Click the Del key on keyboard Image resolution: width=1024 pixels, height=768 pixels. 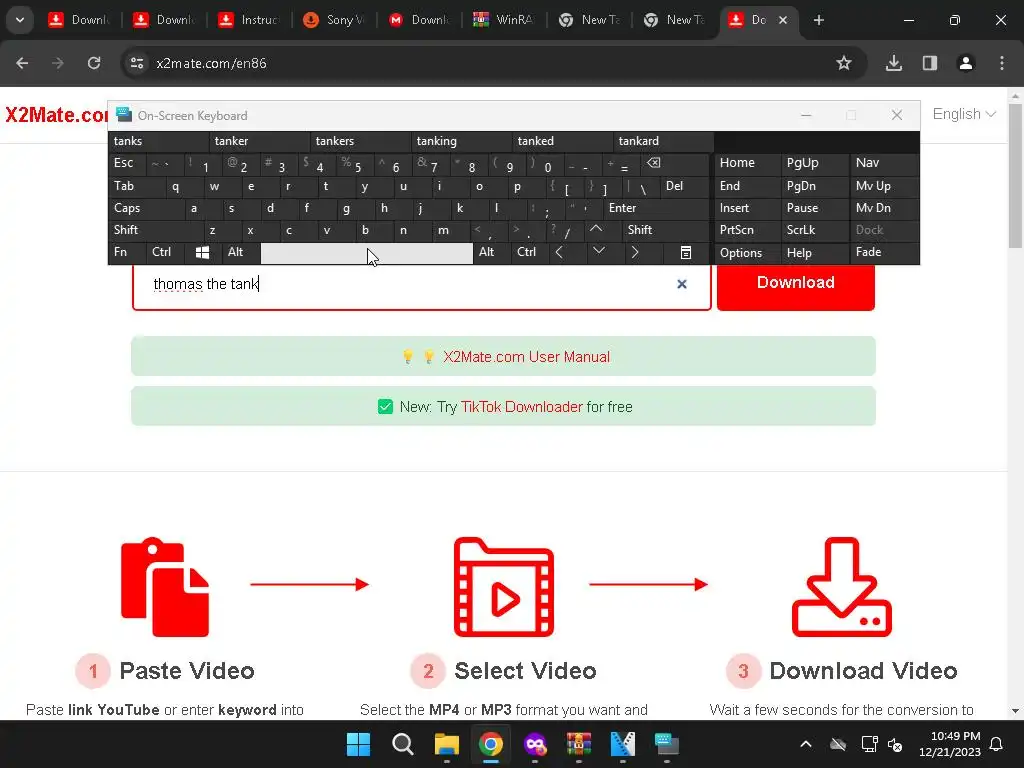684,186
